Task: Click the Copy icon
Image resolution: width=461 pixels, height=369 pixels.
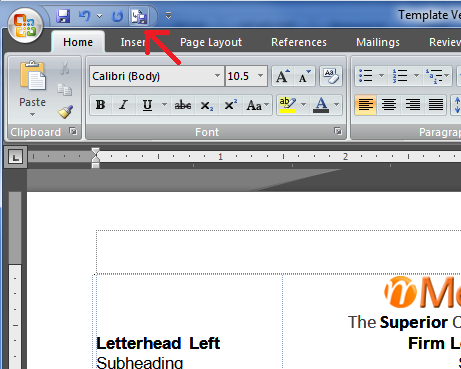Action: [65, 90]
